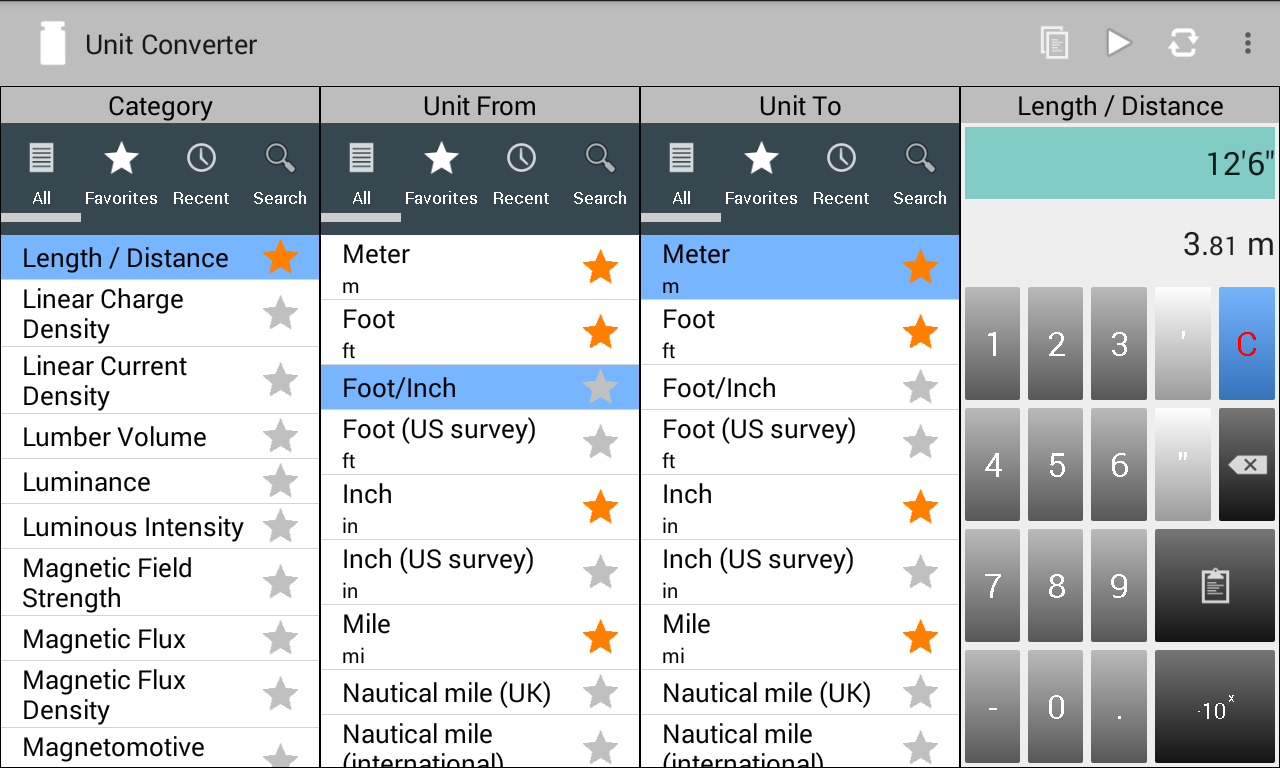Choose Foot in Unit From list
The height and width of the screenshot is (768, 1280).
(480, 332)
